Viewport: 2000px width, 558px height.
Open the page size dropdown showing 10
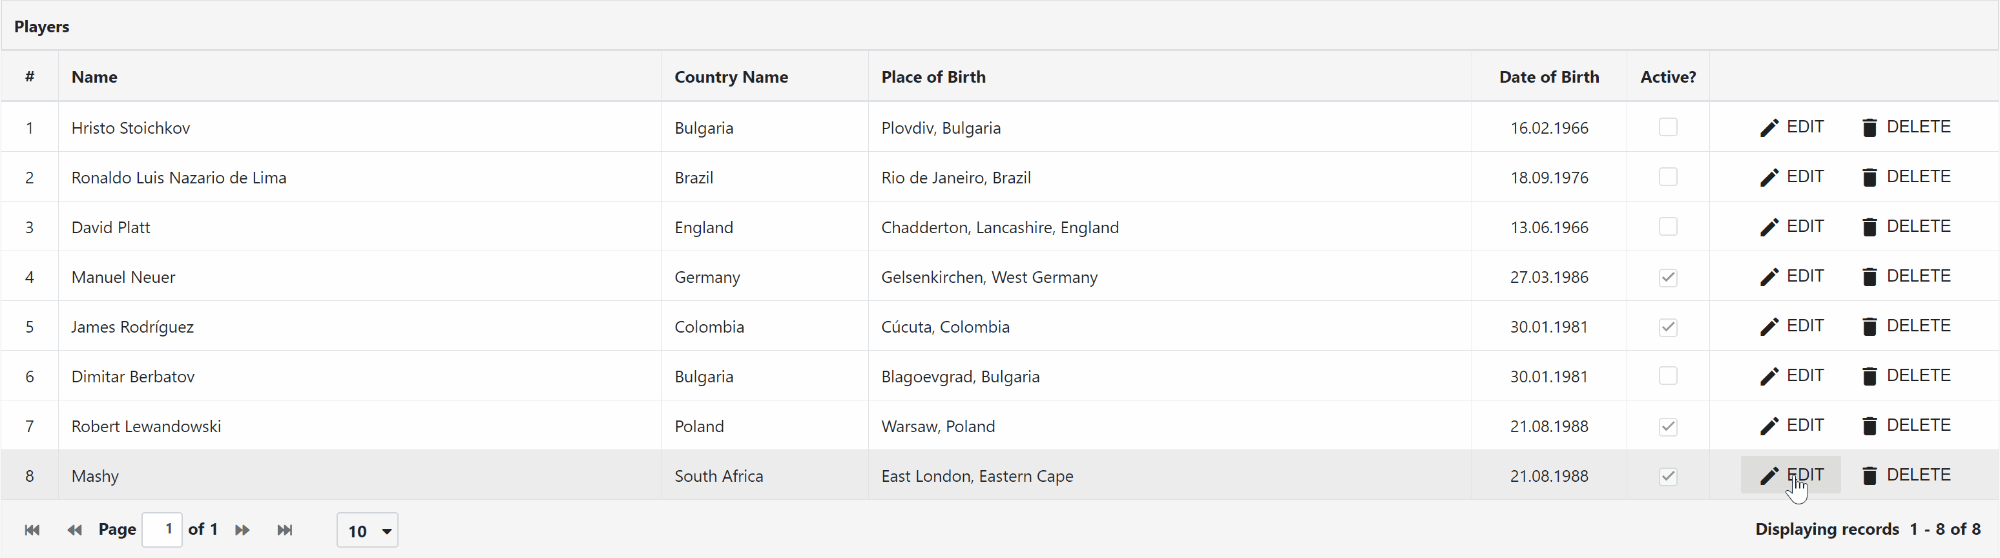pyautogui.click(x=368, y=531)
